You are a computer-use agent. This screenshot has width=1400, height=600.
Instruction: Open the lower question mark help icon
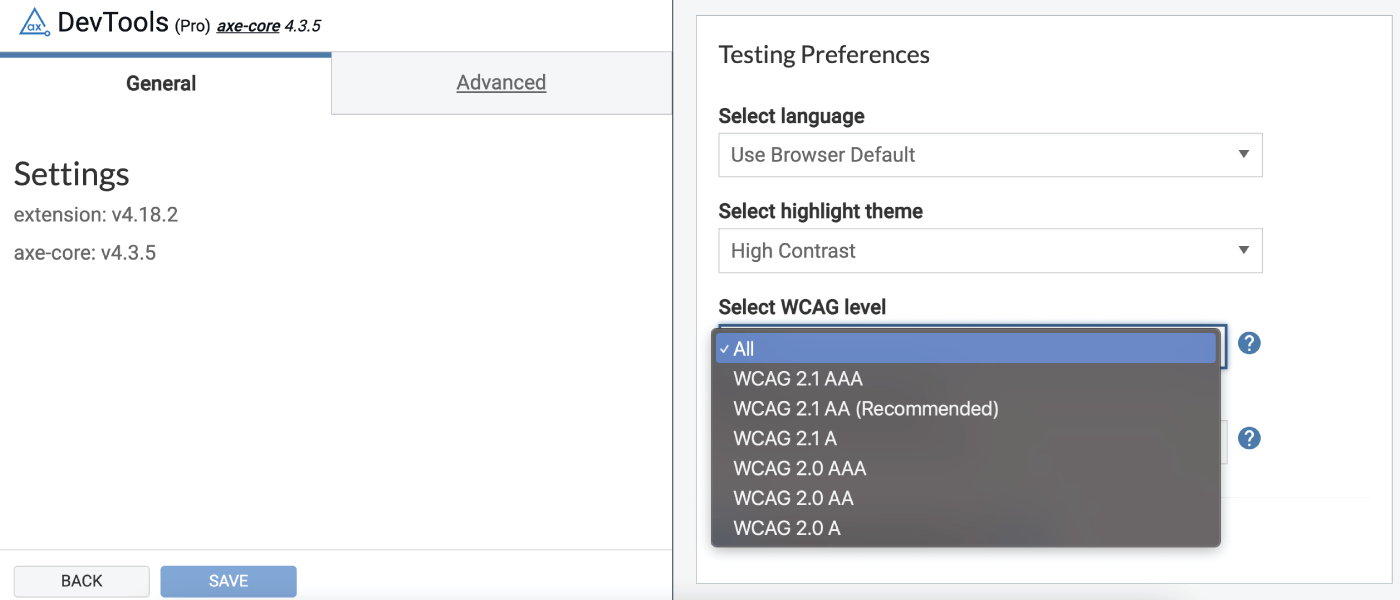tap(1248, 438)
